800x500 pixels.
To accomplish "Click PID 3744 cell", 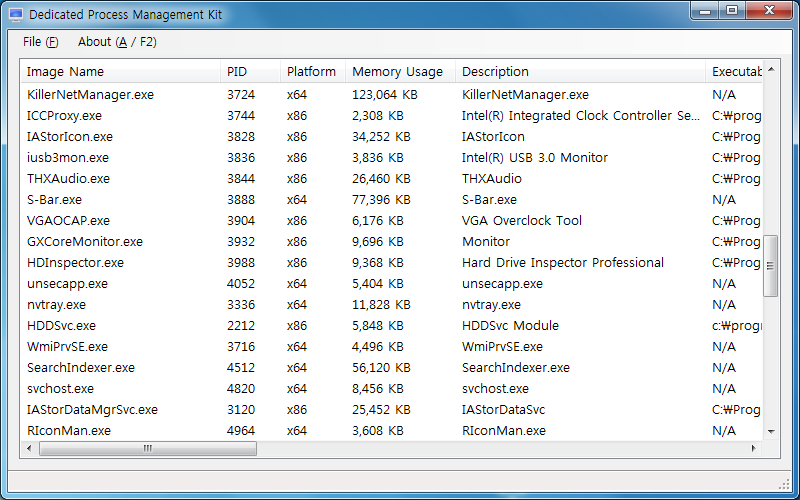I will click(241, 116).
